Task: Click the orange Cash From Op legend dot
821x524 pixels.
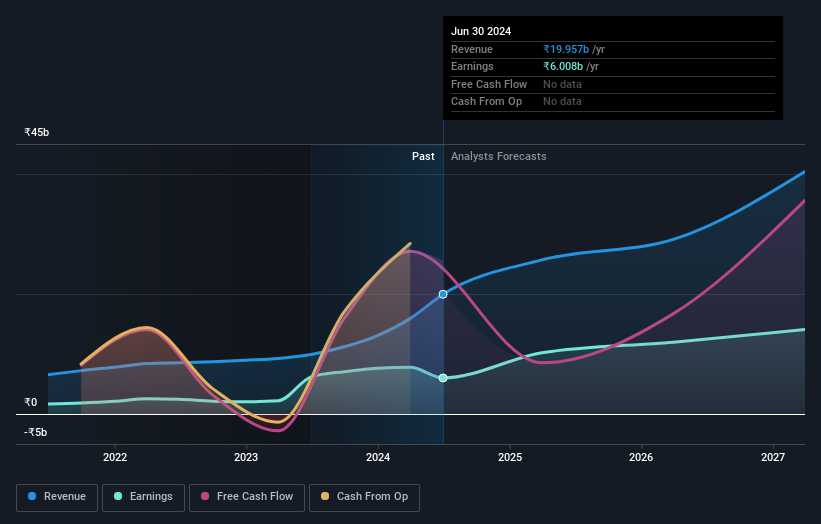Action: pos(325,496)
